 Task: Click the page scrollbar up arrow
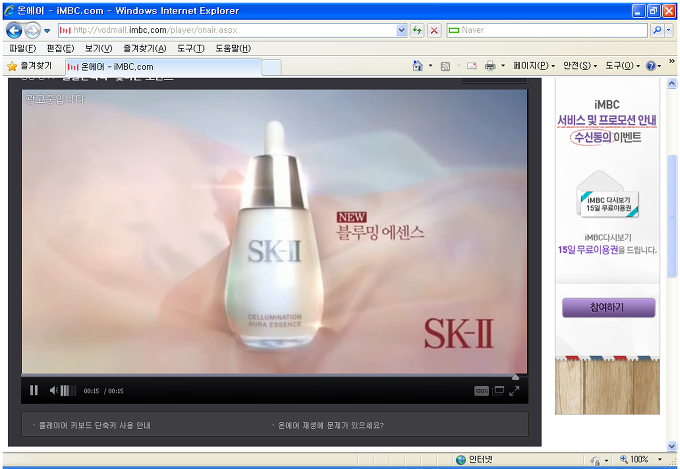pos(671,83)
